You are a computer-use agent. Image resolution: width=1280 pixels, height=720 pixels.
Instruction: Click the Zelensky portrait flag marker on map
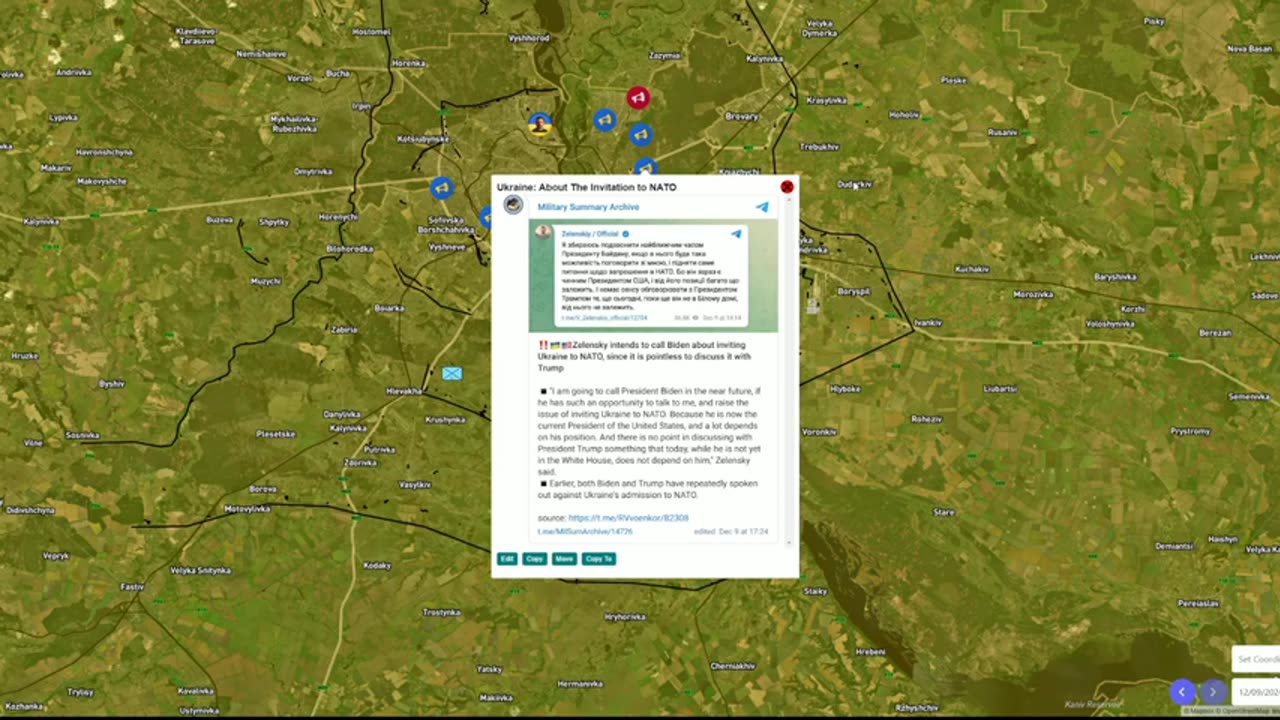[540, 125]
